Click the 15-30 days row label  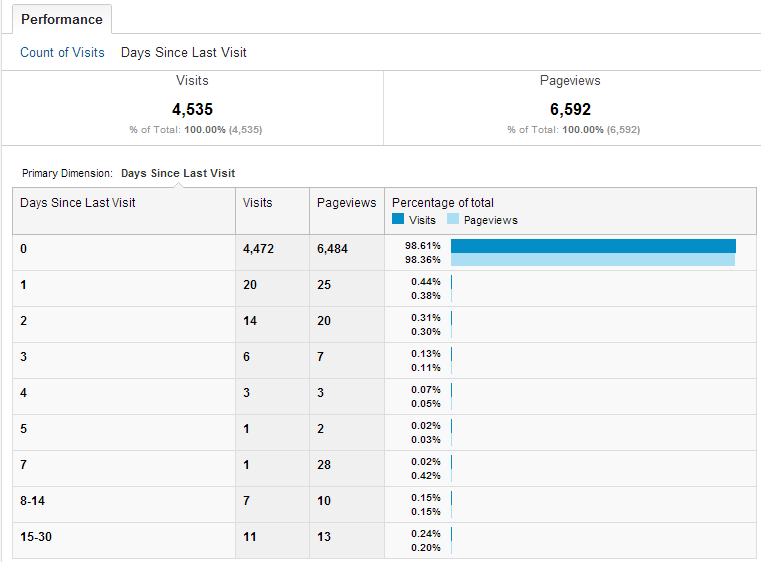(x=37, y=537)
